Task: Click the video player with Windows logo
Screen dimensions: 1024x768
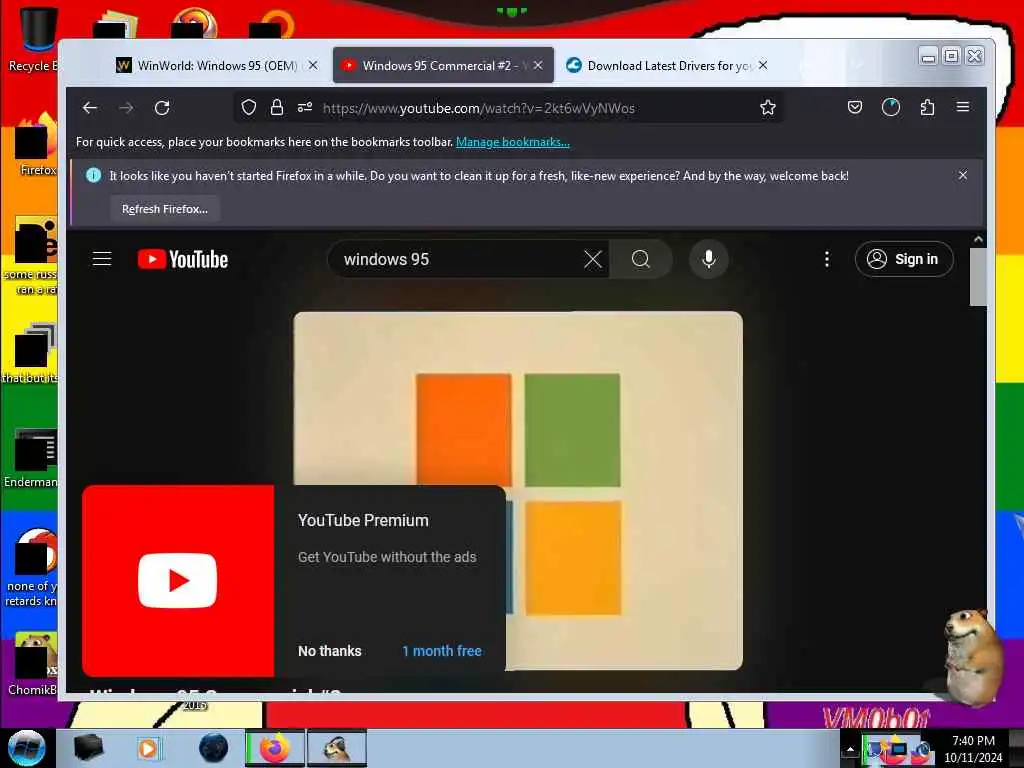Action: pyautogui.click(x=518, y=490)
